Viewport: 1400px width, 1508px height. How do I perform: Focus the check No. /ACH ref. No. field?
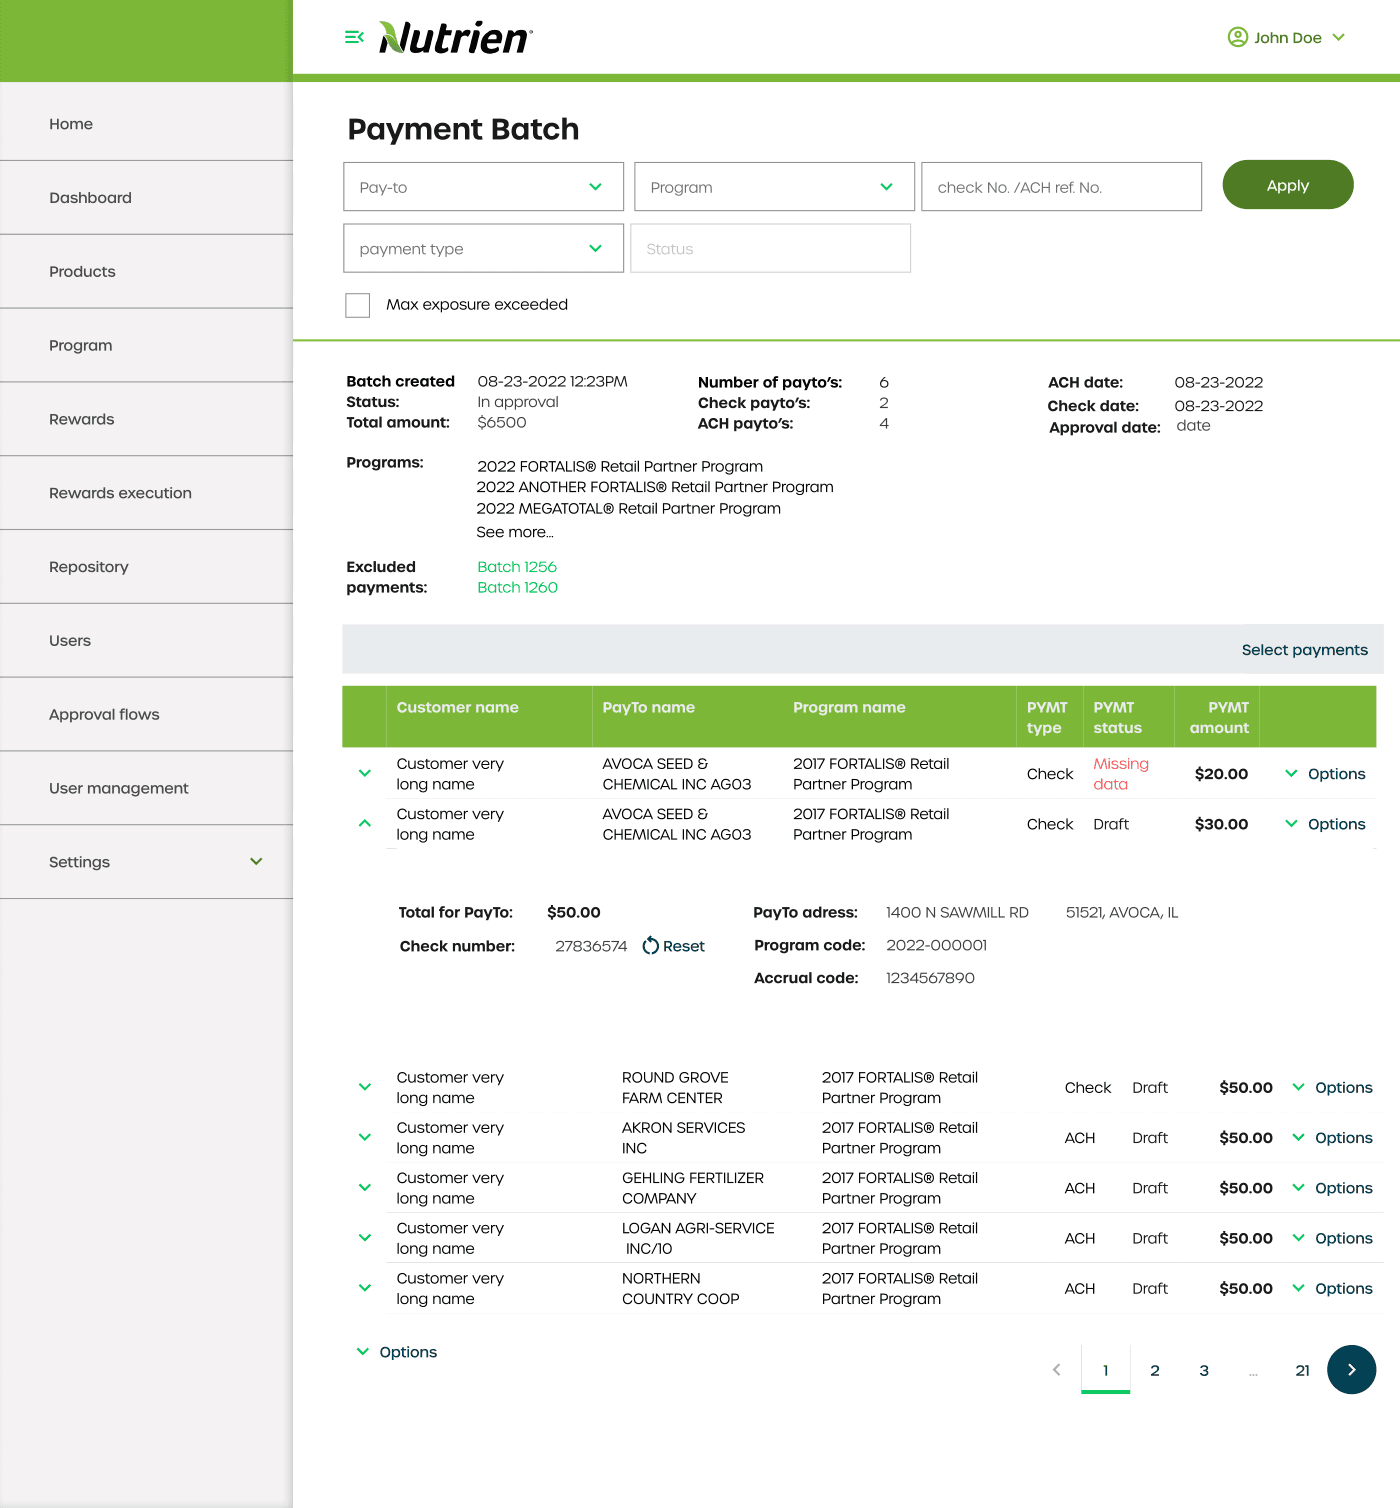(x=1061, y=187)
